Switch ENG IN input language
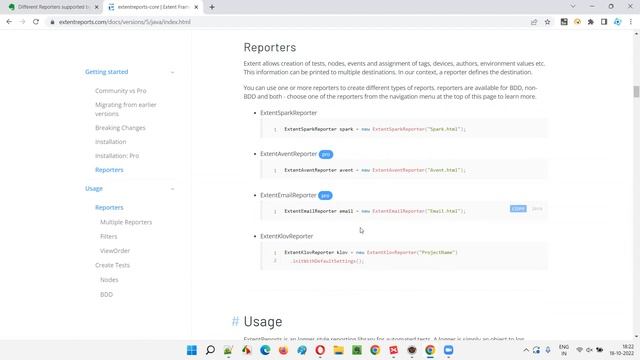The height and width of the screenshot is (360, 640). [564, 350]
